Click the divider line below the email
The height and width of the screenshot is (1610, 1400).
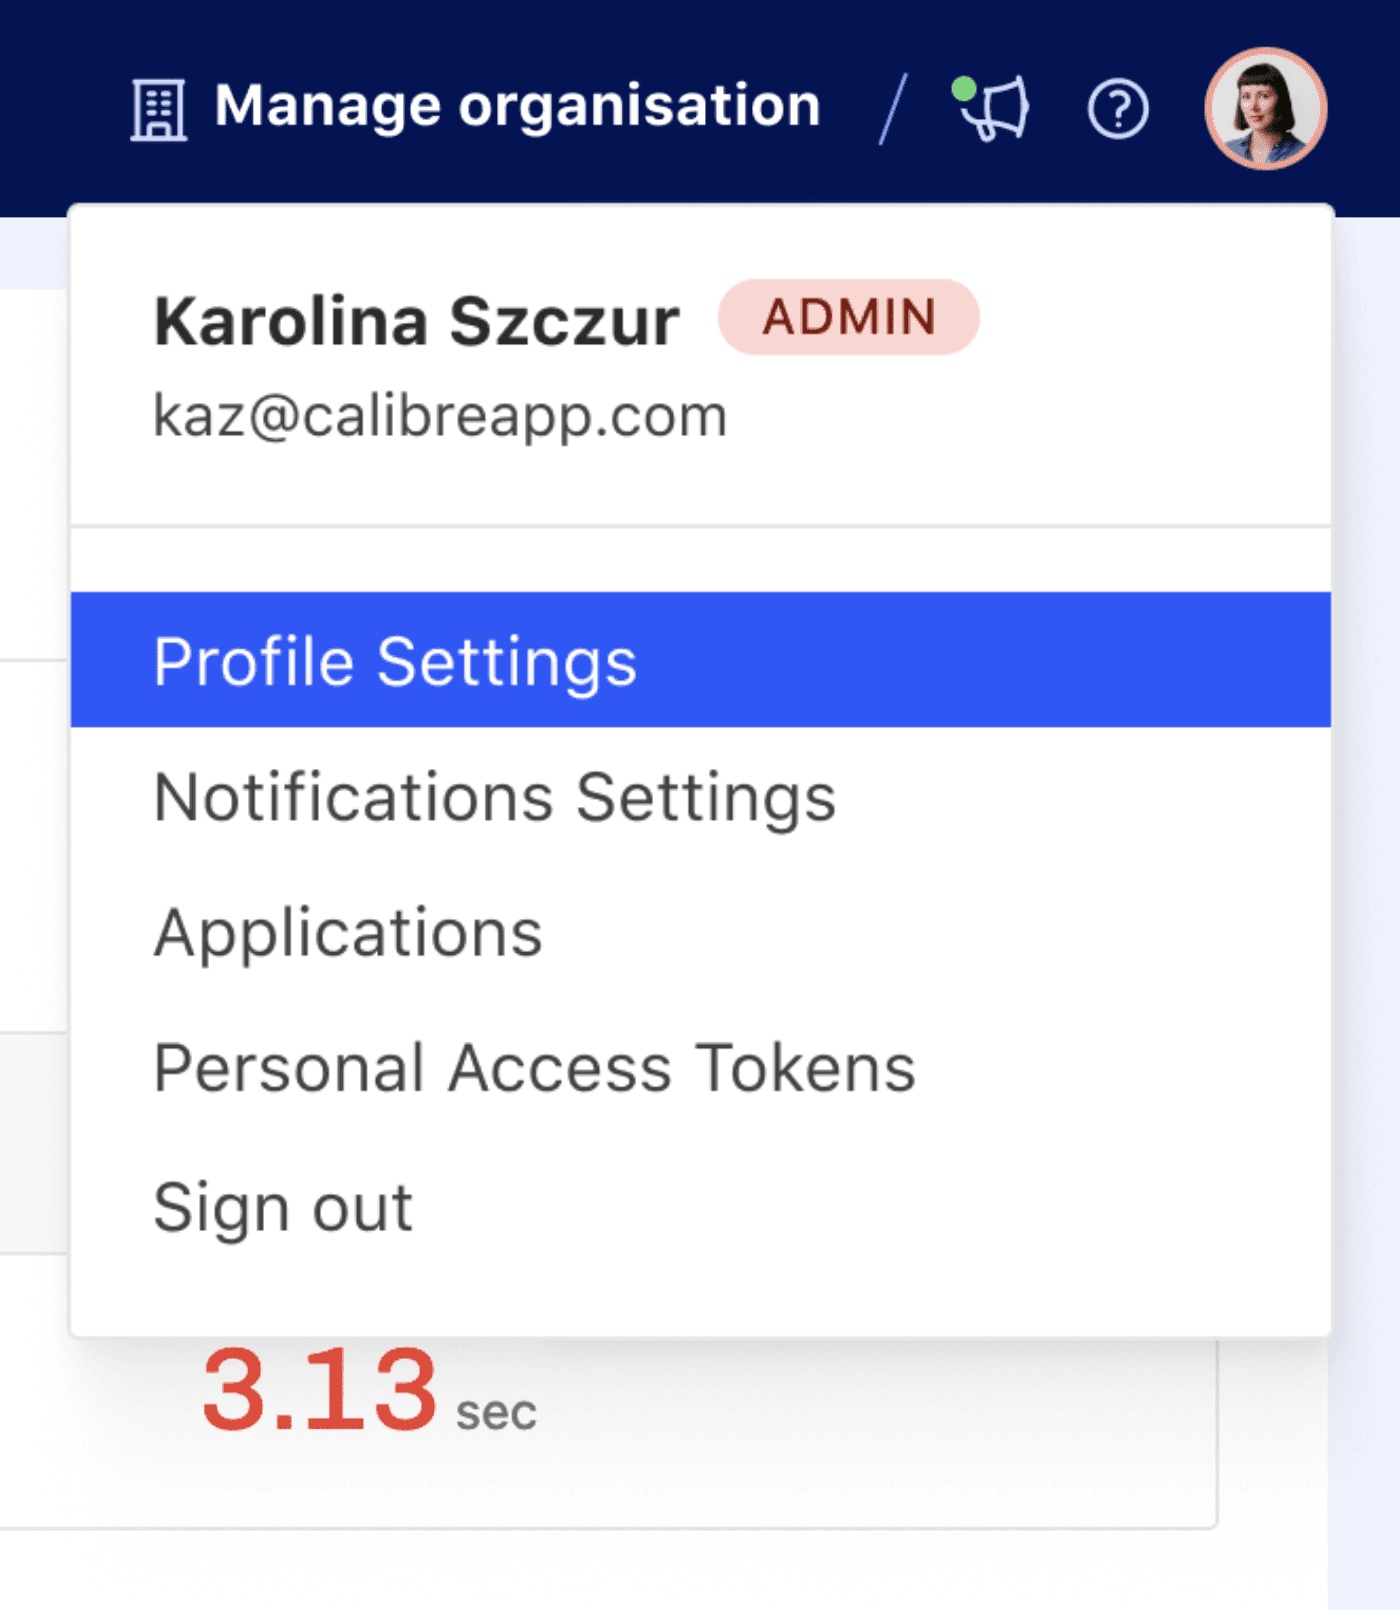coord(700,526)
